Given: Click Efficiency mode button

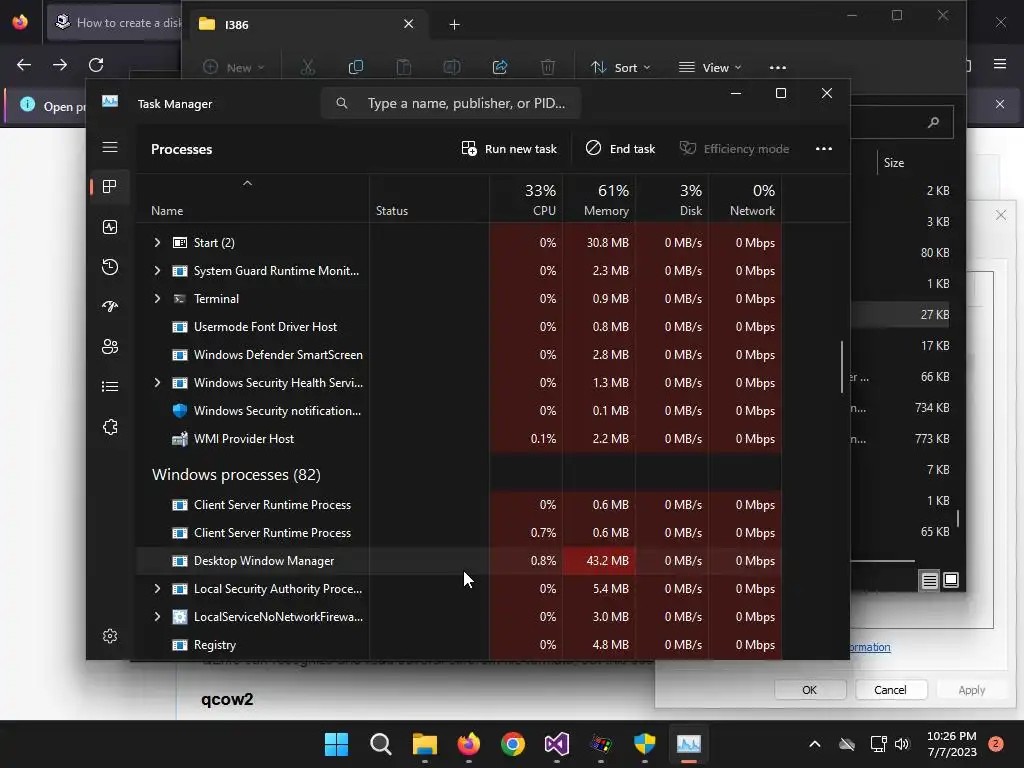Looking at the screenshot, I should pyautogui.click(x=735, y=149).
